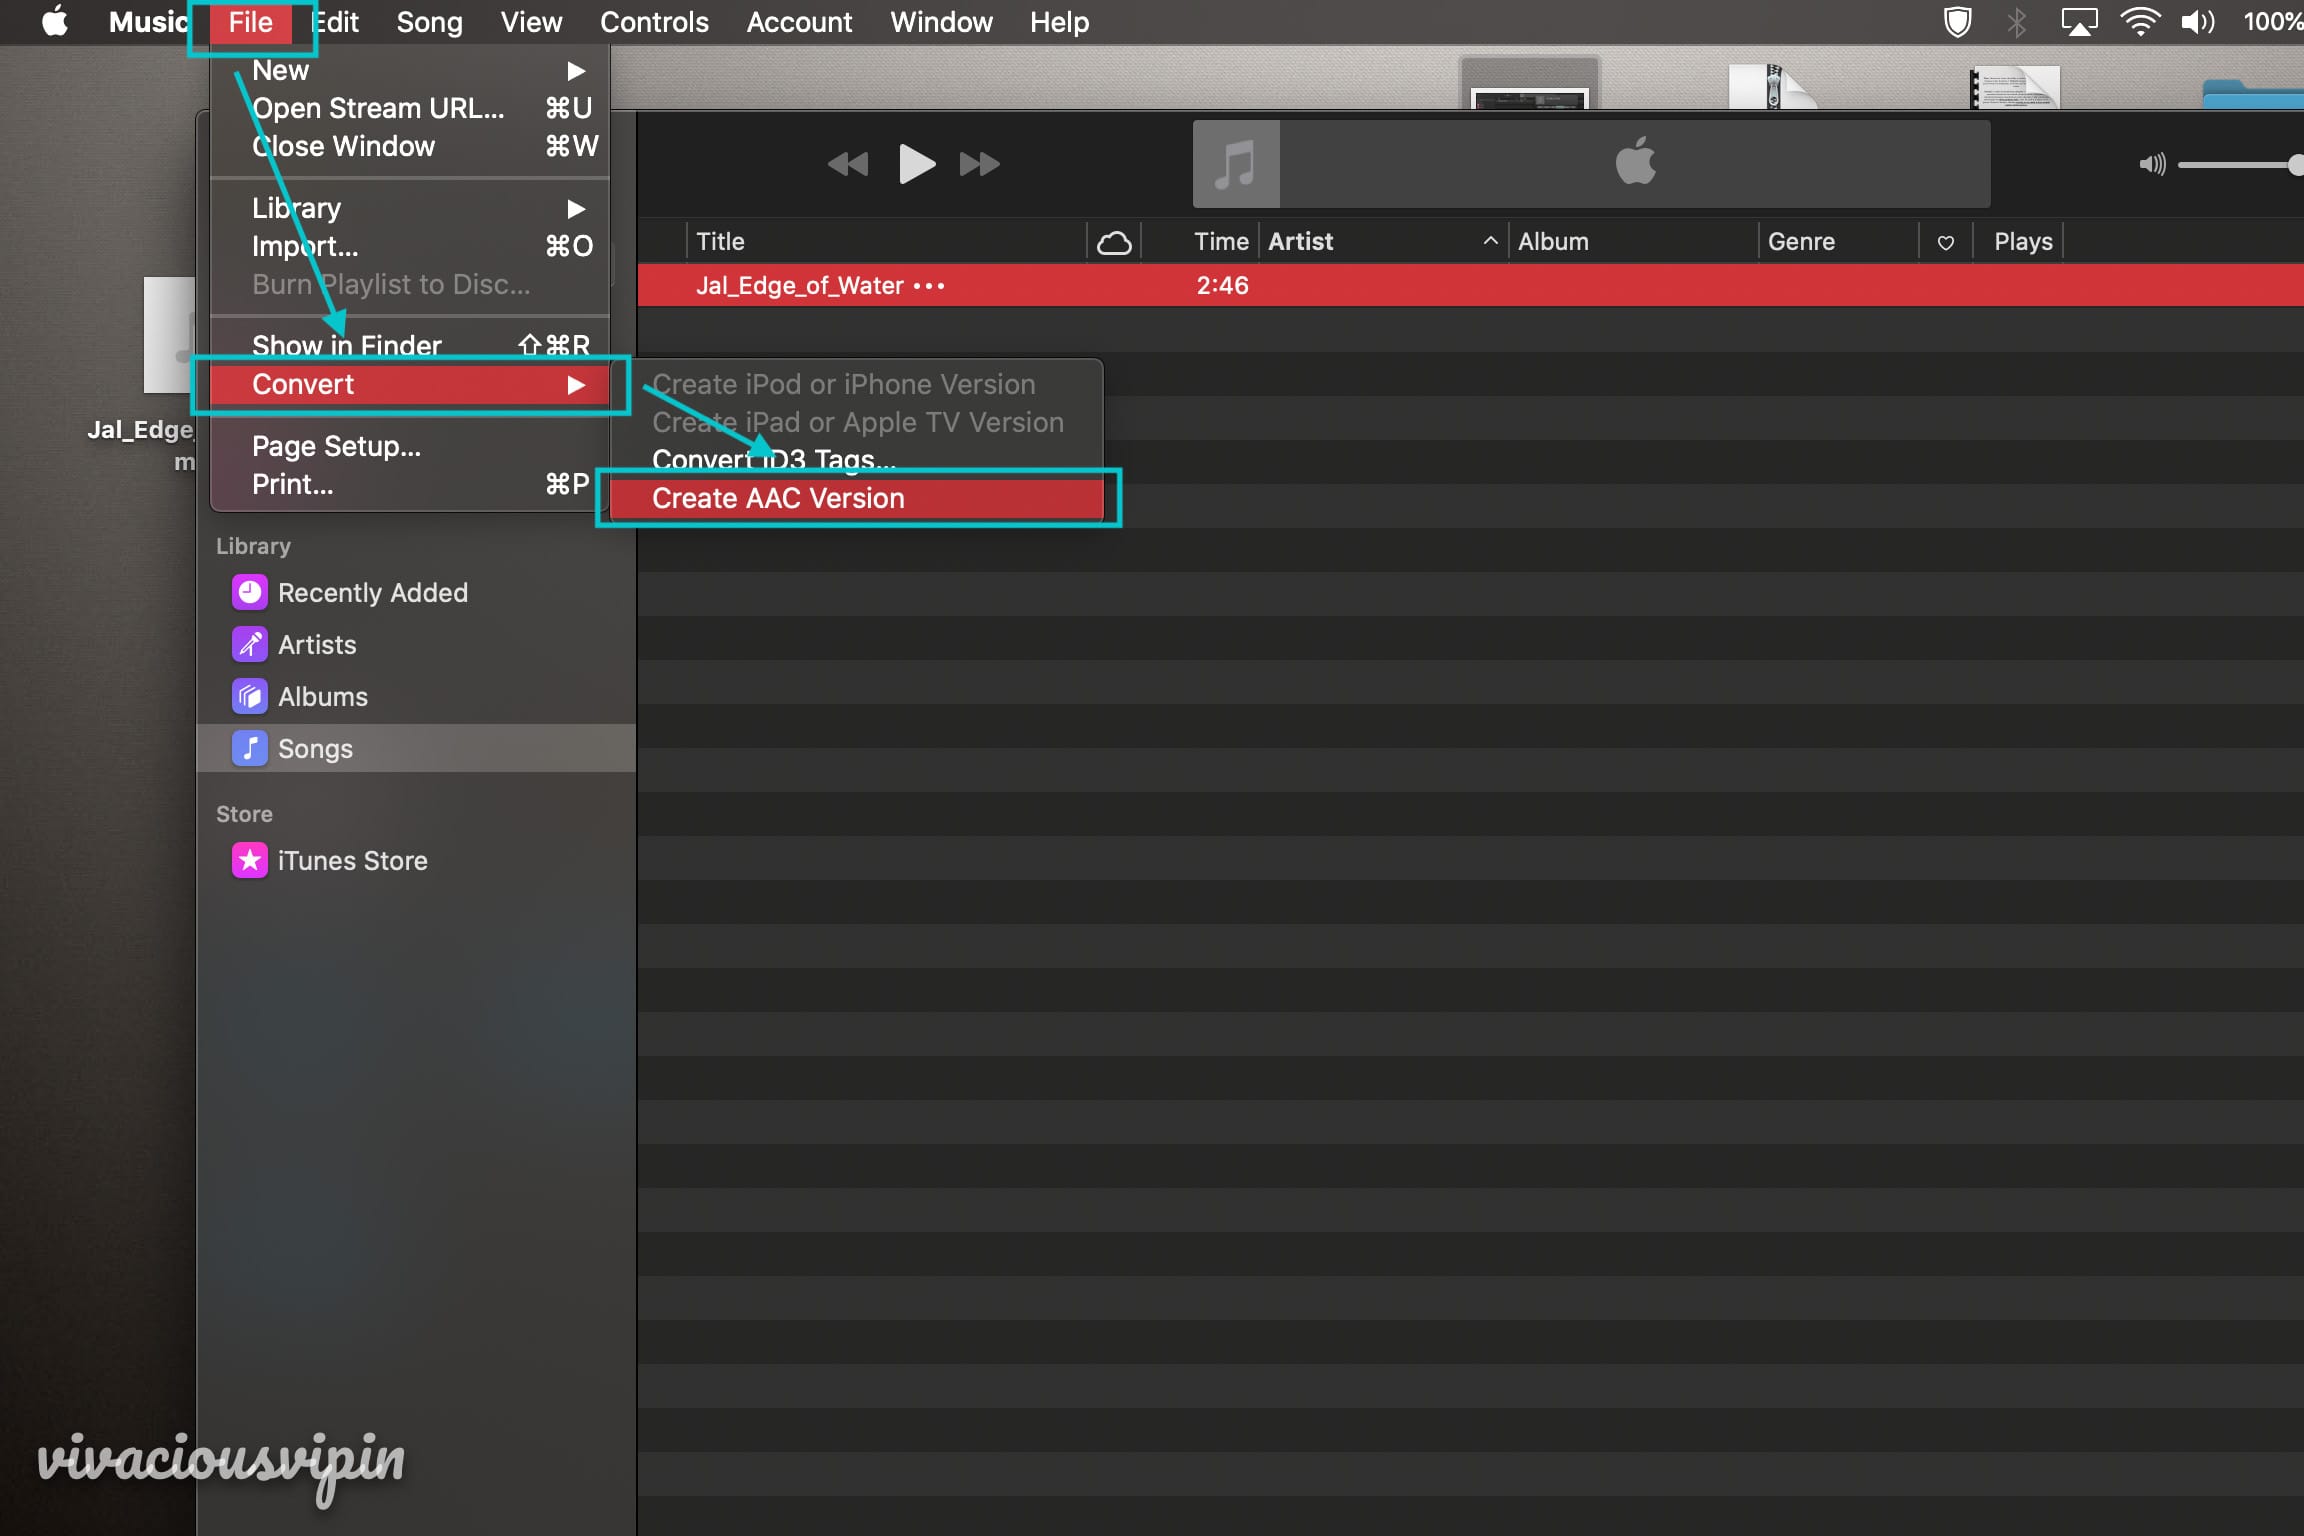Sort by Title column
Screen dimensions: 2304x1536
coord(887,242)
